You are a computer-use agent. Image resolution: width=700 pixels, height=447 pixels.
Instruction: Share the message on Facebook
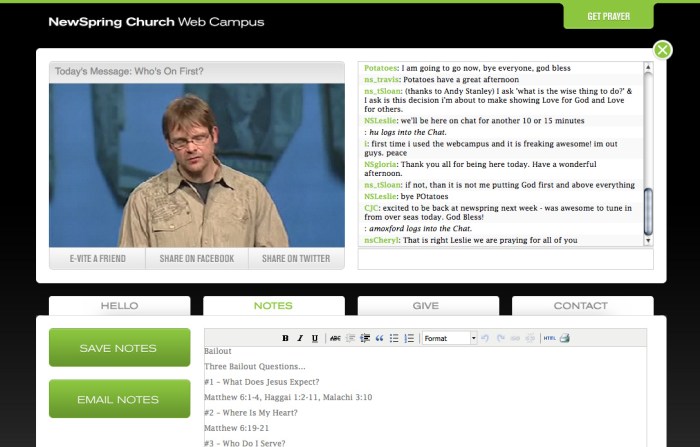[196, 259]
